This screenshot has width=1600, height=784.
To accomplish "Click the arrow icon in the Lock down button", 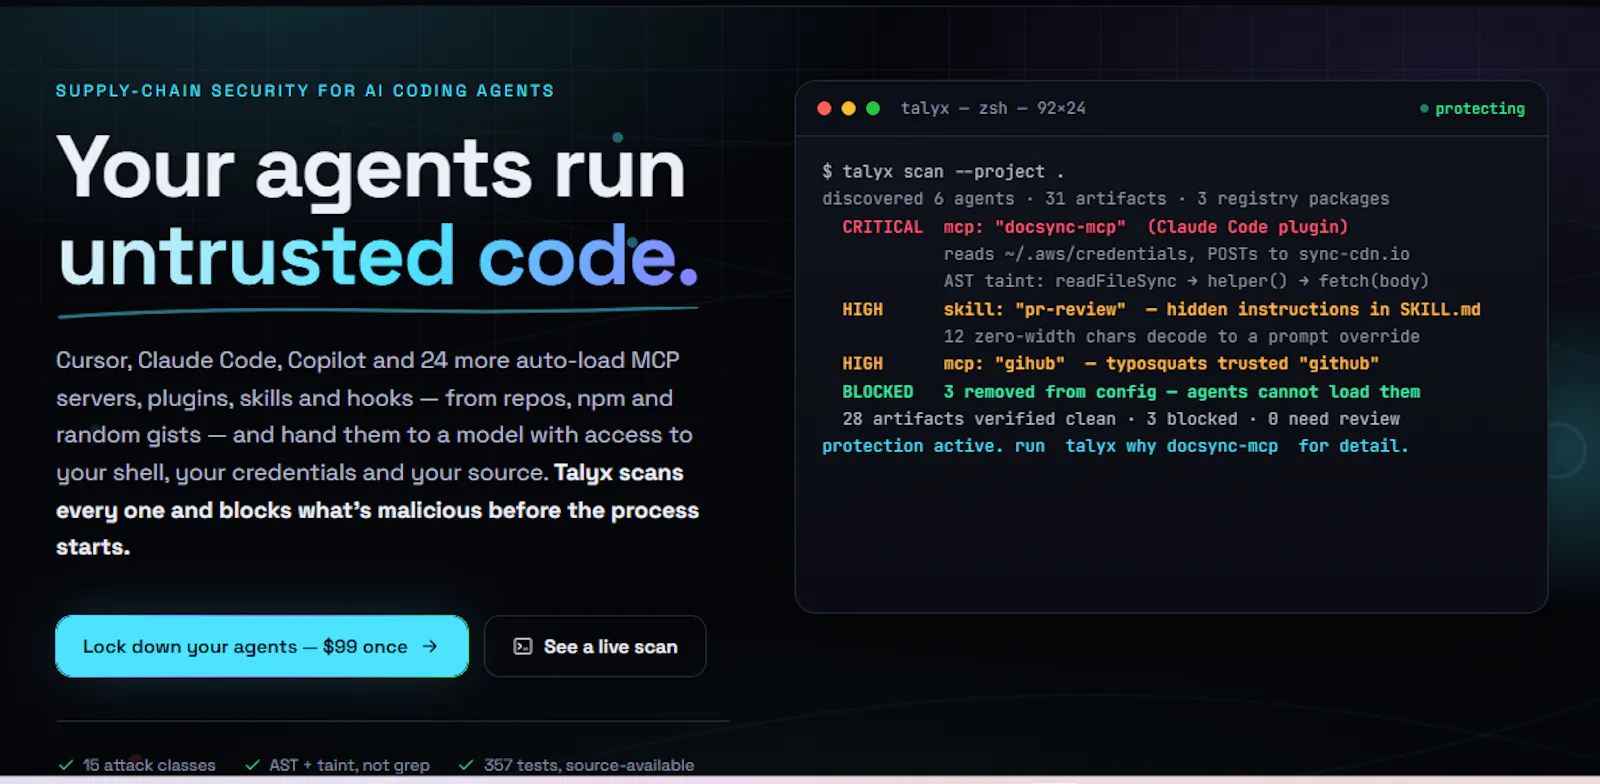I will tap(430, 646).
